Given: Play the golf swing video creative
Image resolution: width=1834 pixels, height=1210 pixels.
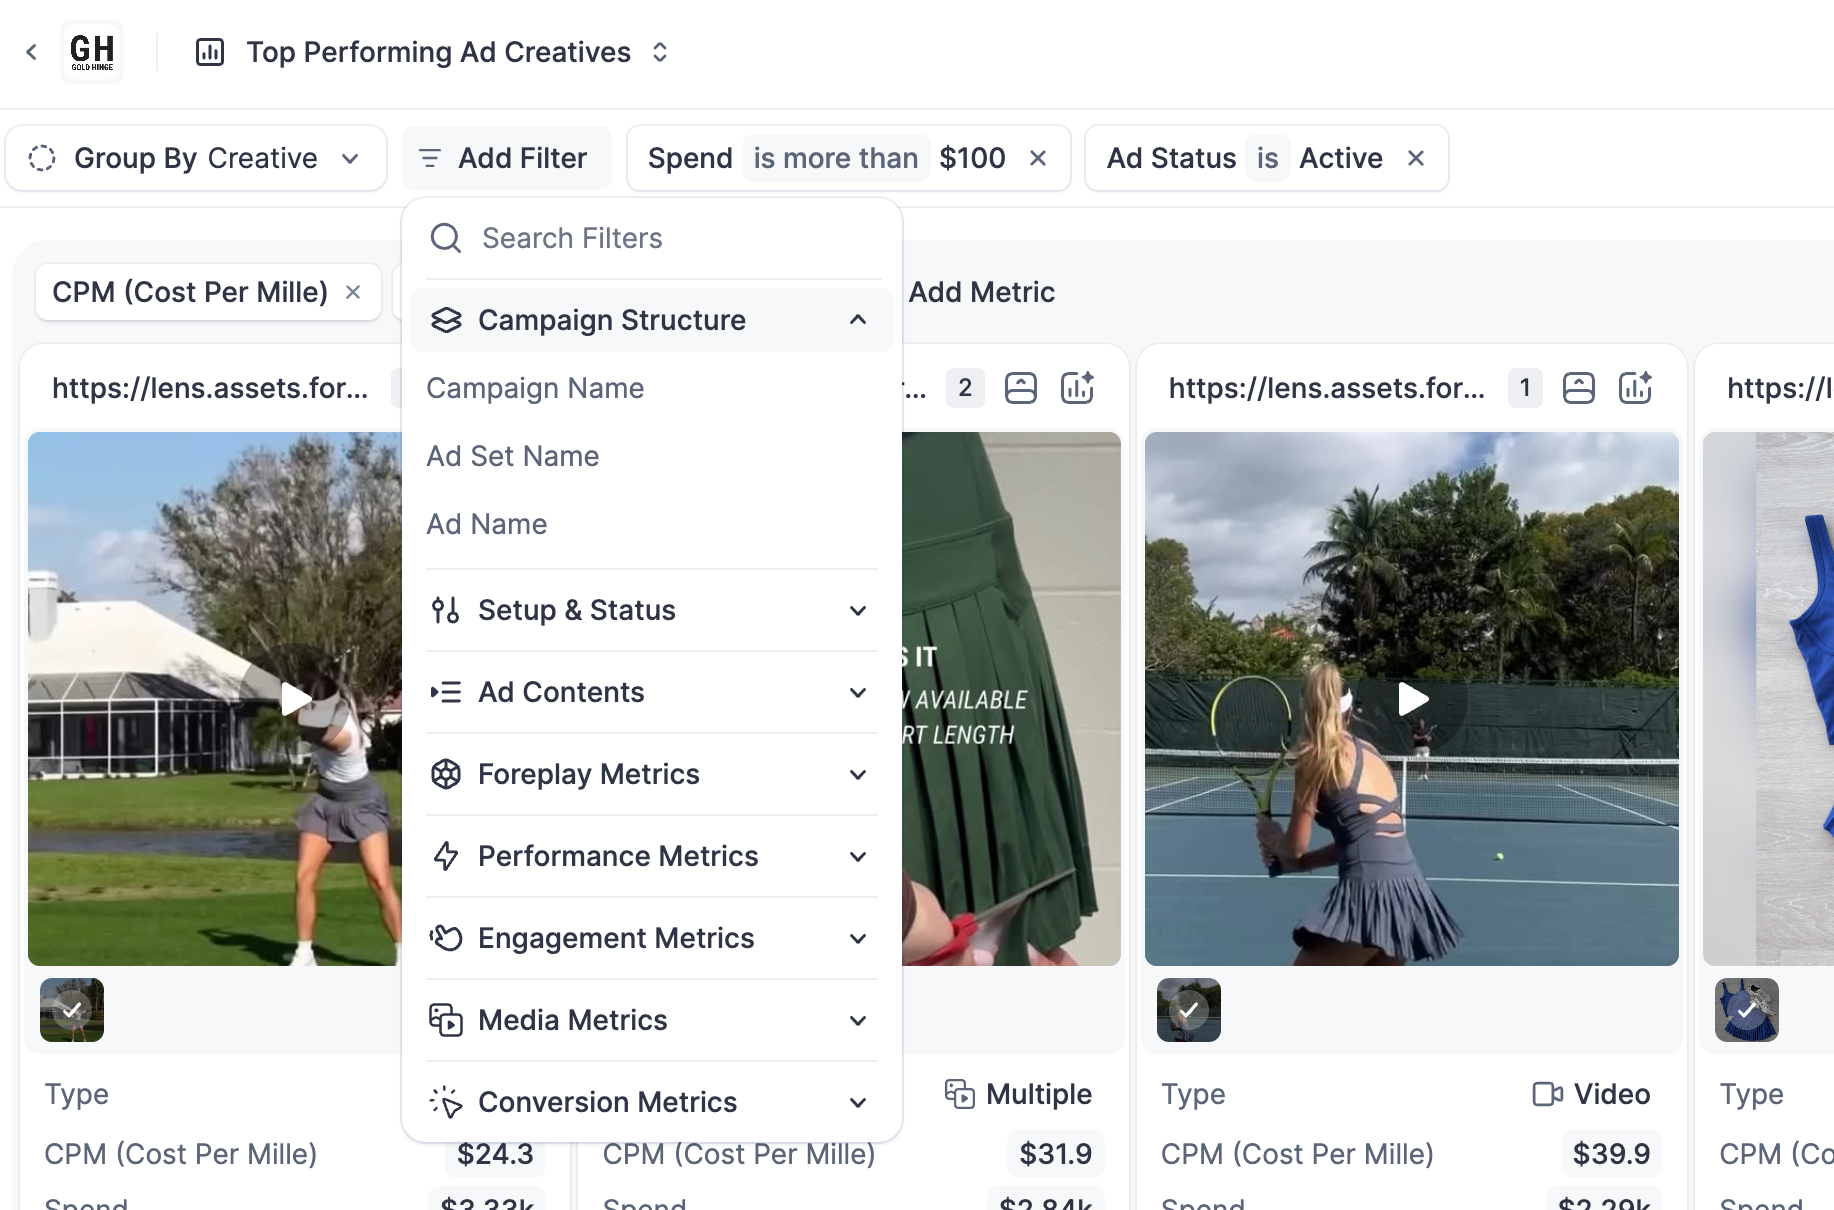Looking at the screenshot, I should 295,699.
